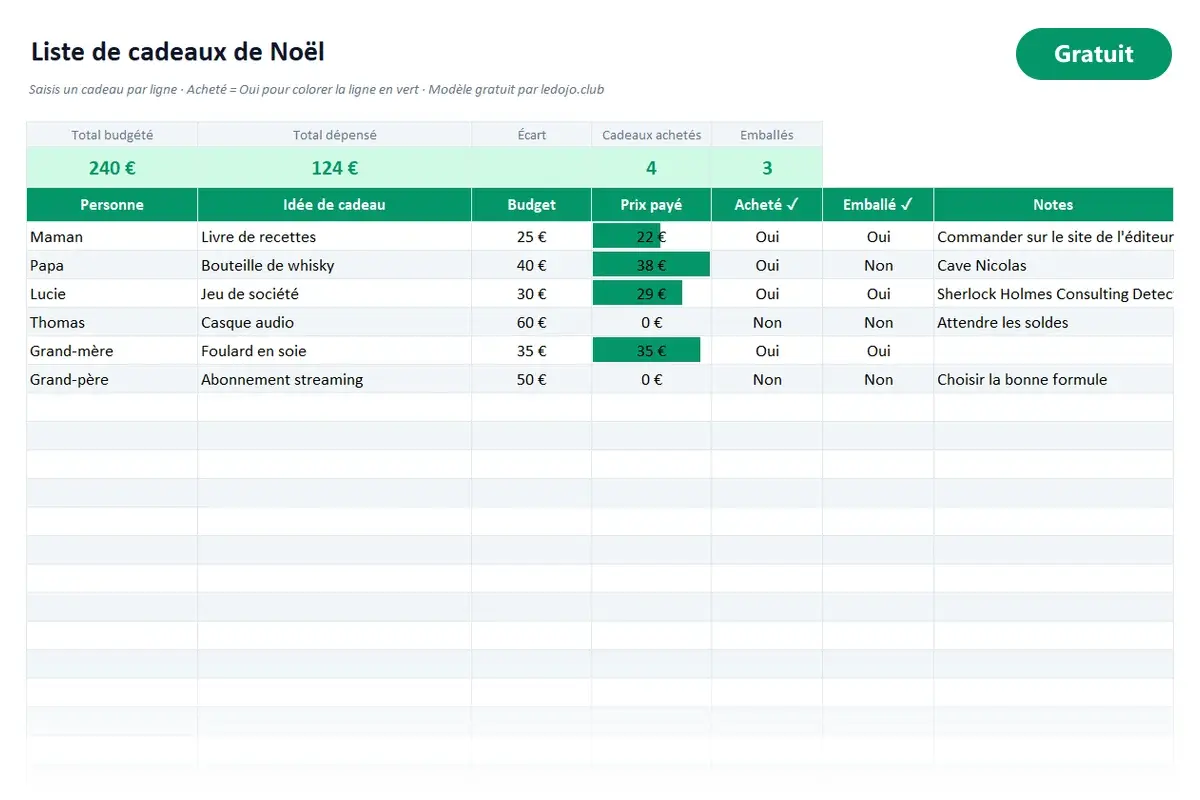Screen dimensions: 1200x800
Task: Select the Attendre les soldes note
Action: tap(1053, 322)
